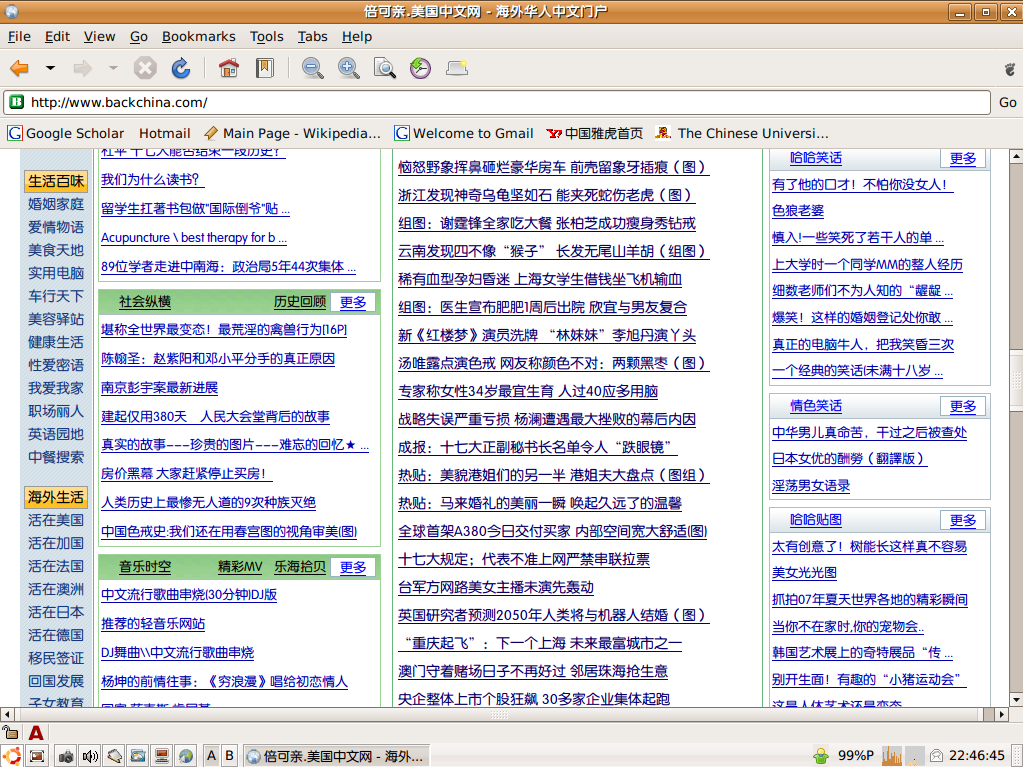
Task: Open the View menu
Action: tap(99, 37)
